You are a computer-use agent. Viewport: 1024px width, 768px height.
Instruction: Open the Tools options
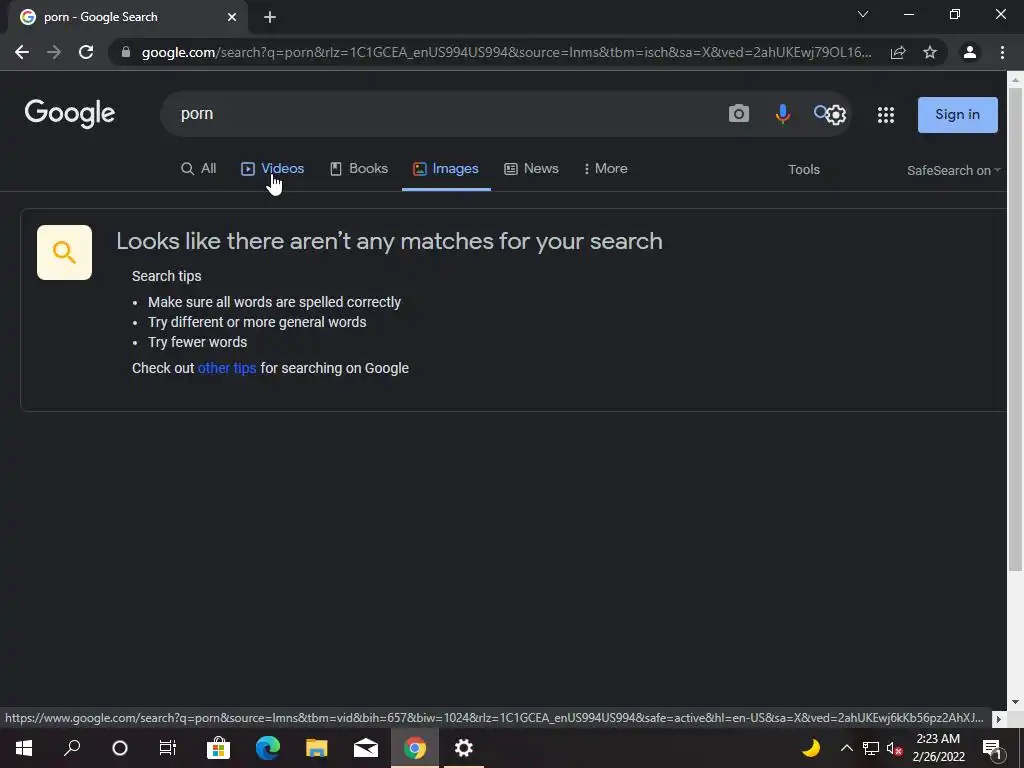[804, 170]
